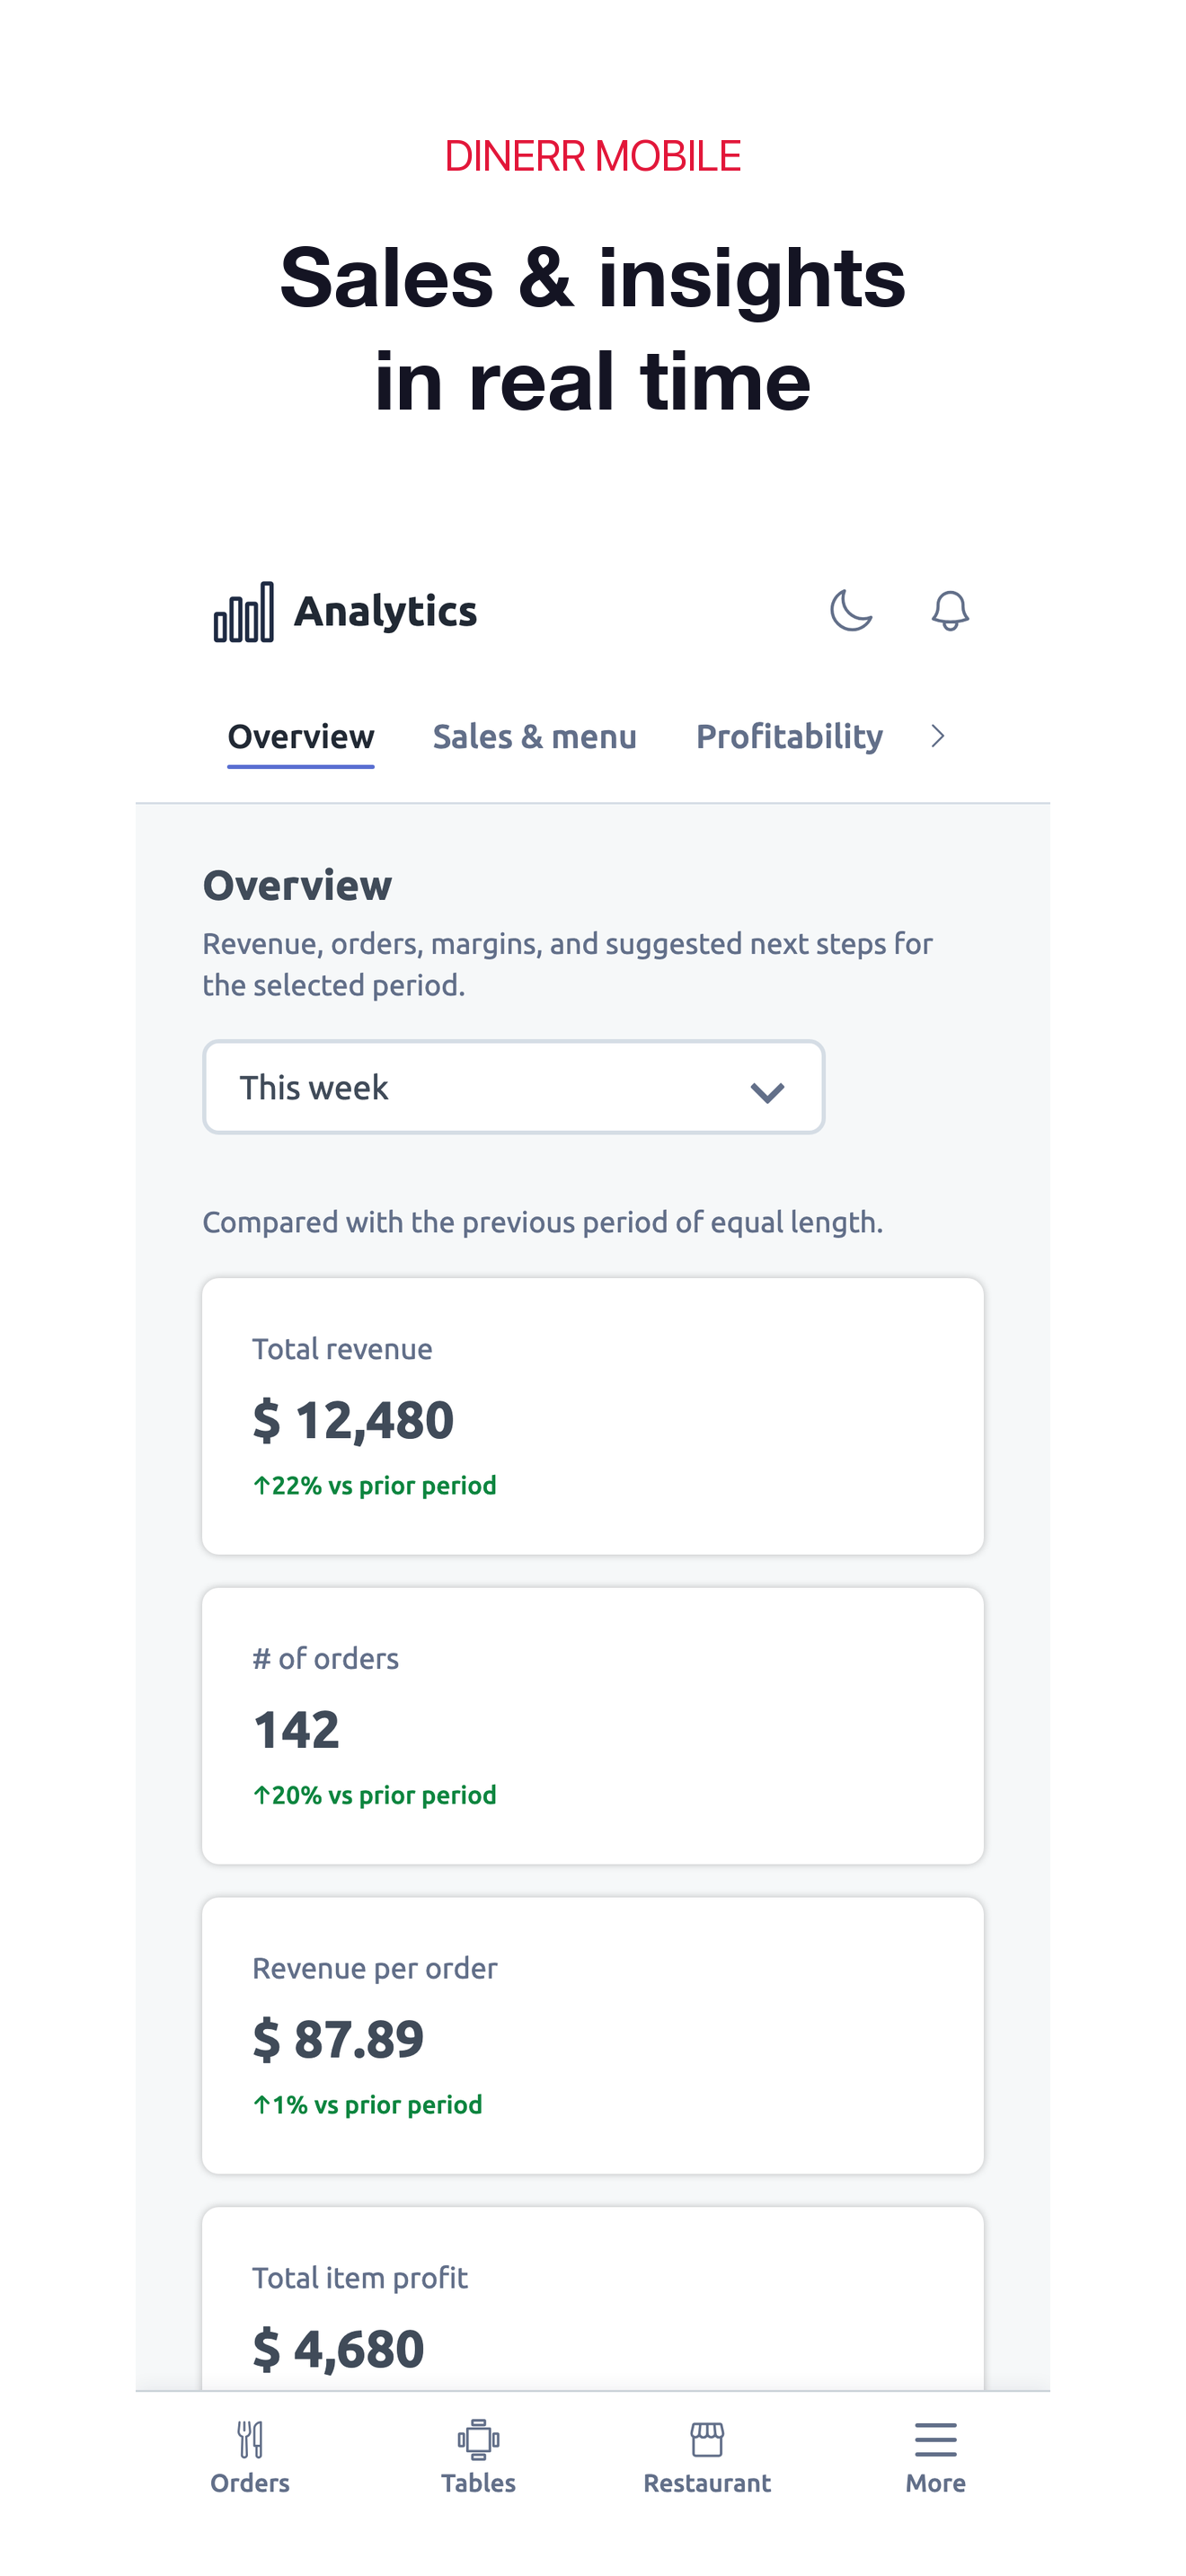This screenshot has width=1186, height=2576.
Task: Switch to the Profitability tab
Action: (789, 737)
